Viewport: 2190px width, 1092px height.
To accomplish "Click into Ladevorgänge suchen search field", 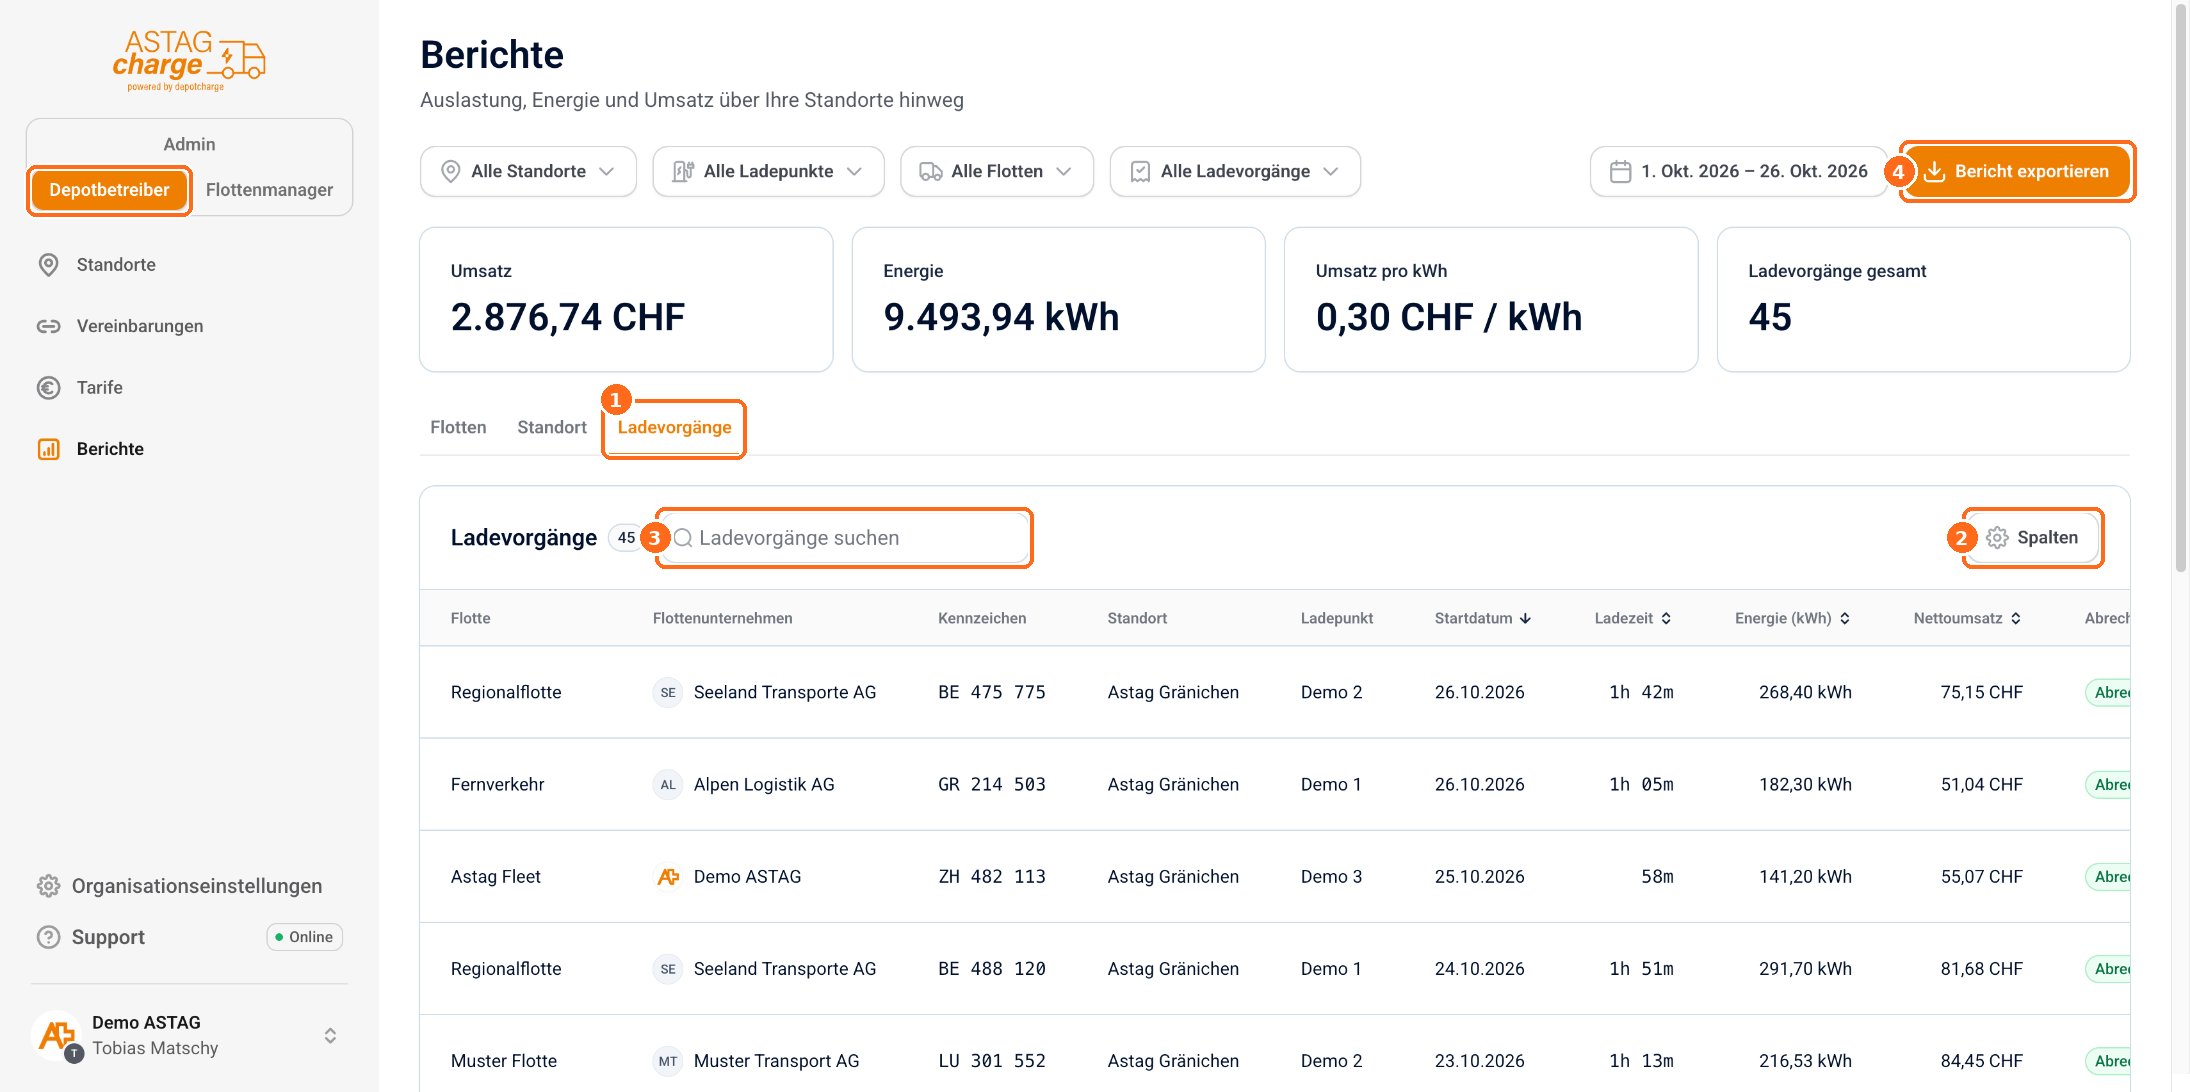I will tap(845, 538).
